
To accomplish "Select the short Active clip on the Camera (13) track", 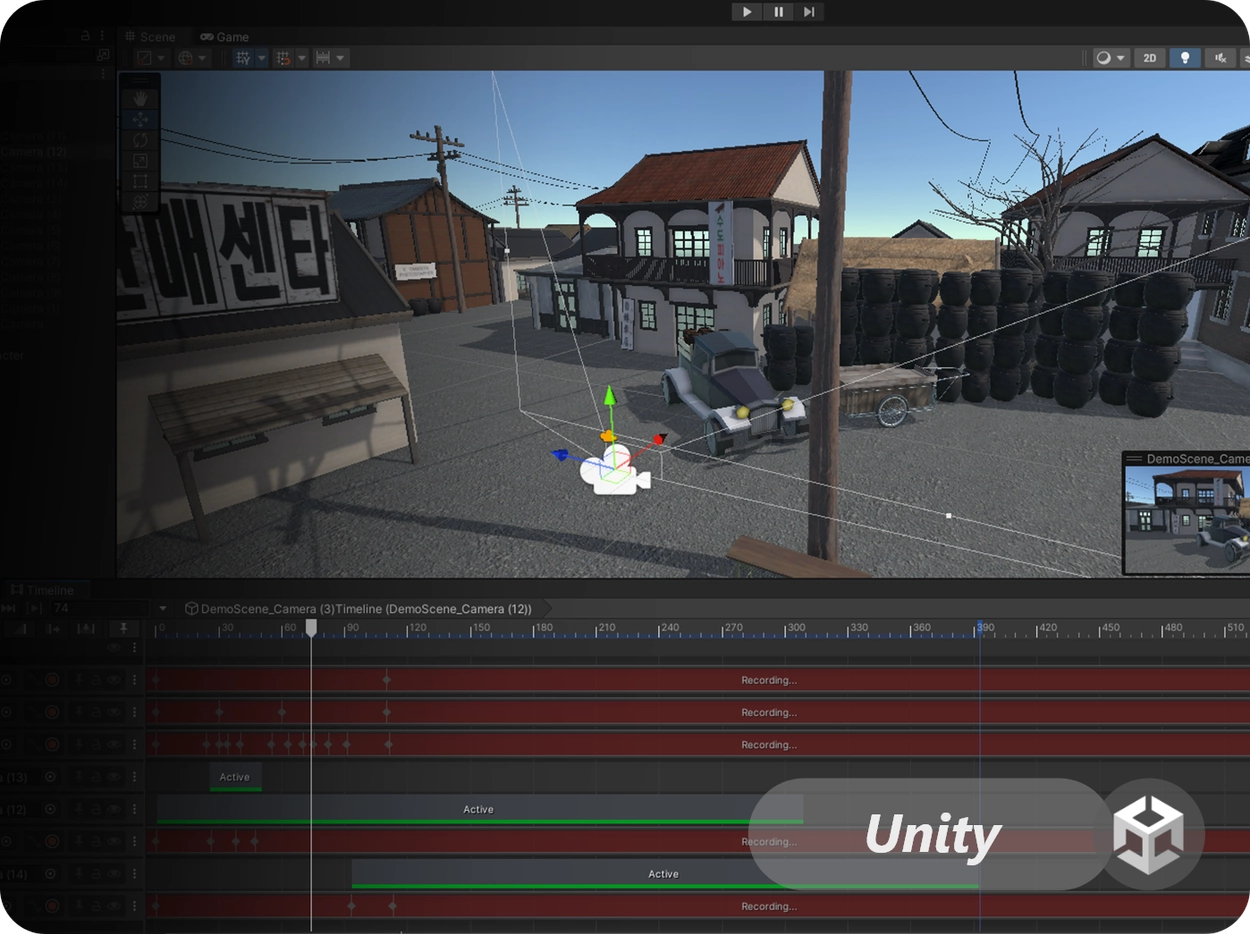I will 235,777.
